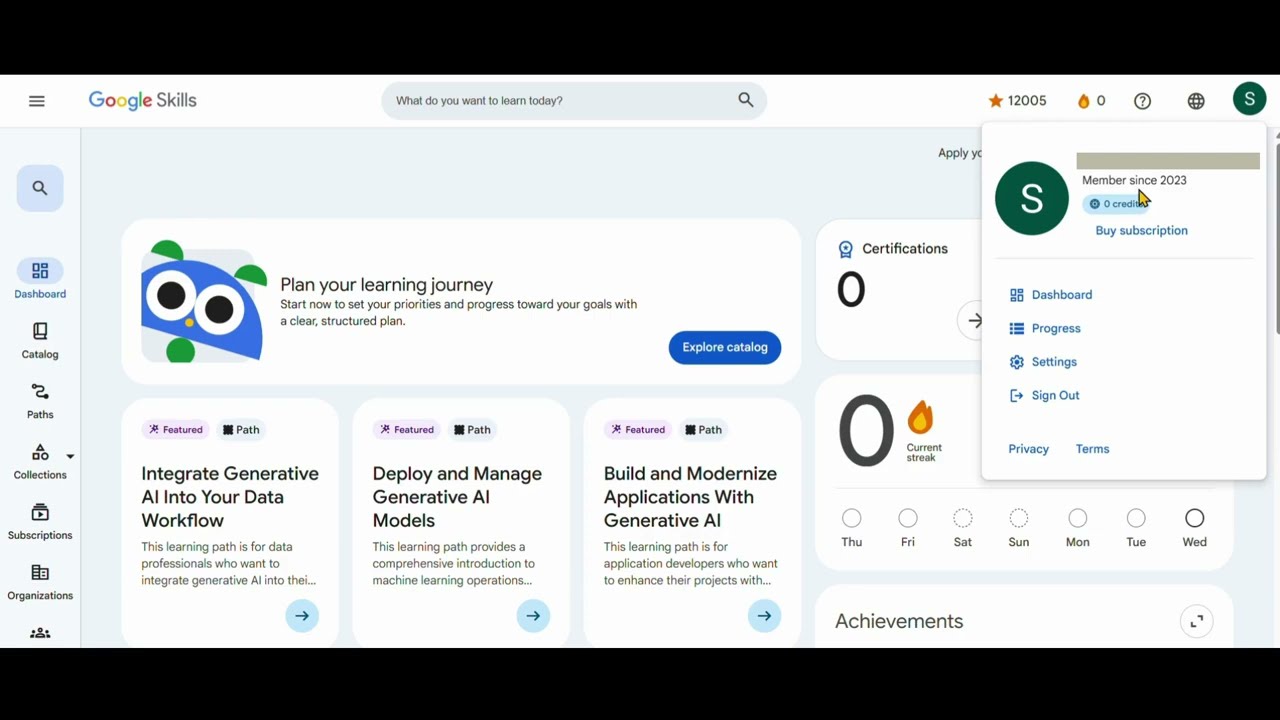Viewport: 1280px width, 720px height.
Task: Open Organizations in left sidebar
Action: point(40,581)
